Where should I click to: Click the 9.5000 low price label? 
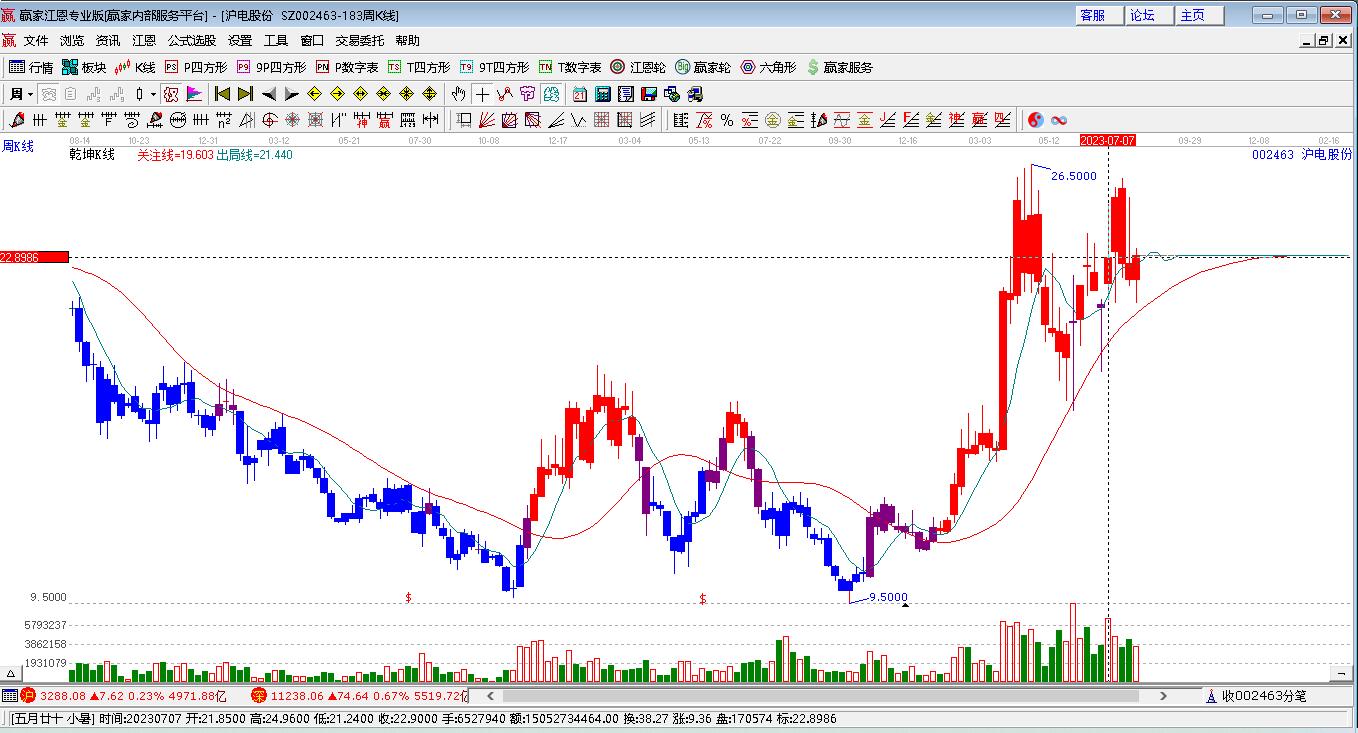point(888,597)
